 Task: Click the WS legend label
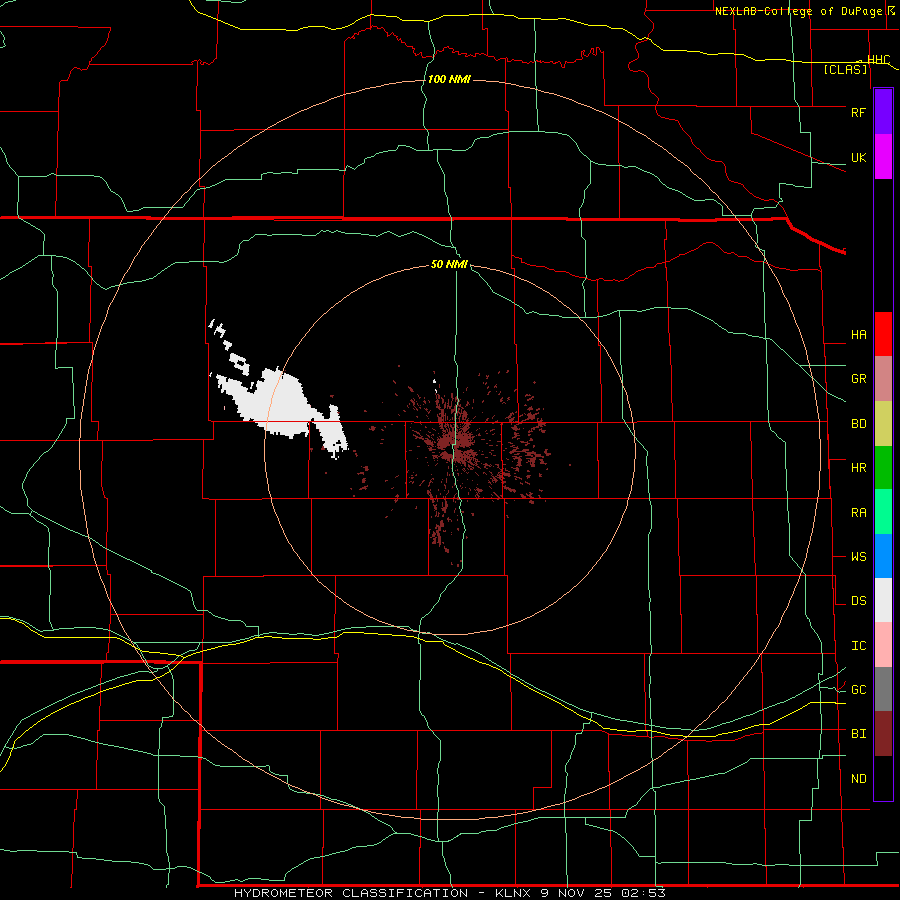click(858, 557)
